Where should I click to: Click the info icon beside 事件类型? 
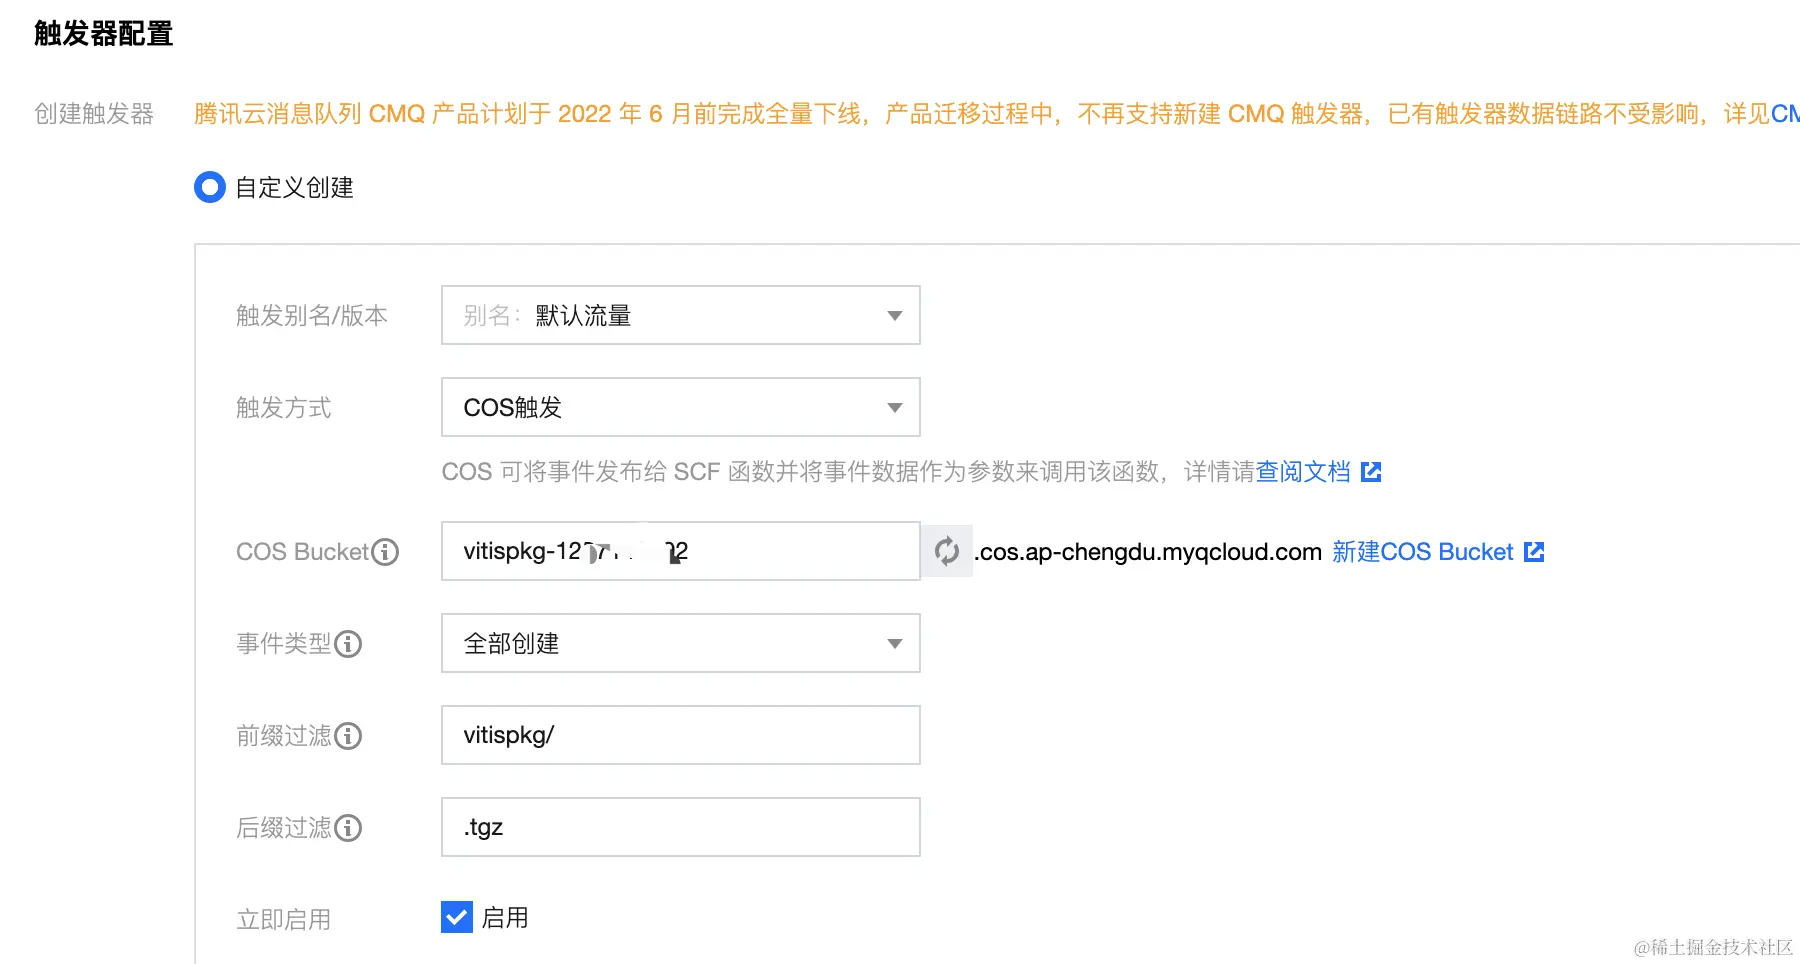[x=347, y=644]
